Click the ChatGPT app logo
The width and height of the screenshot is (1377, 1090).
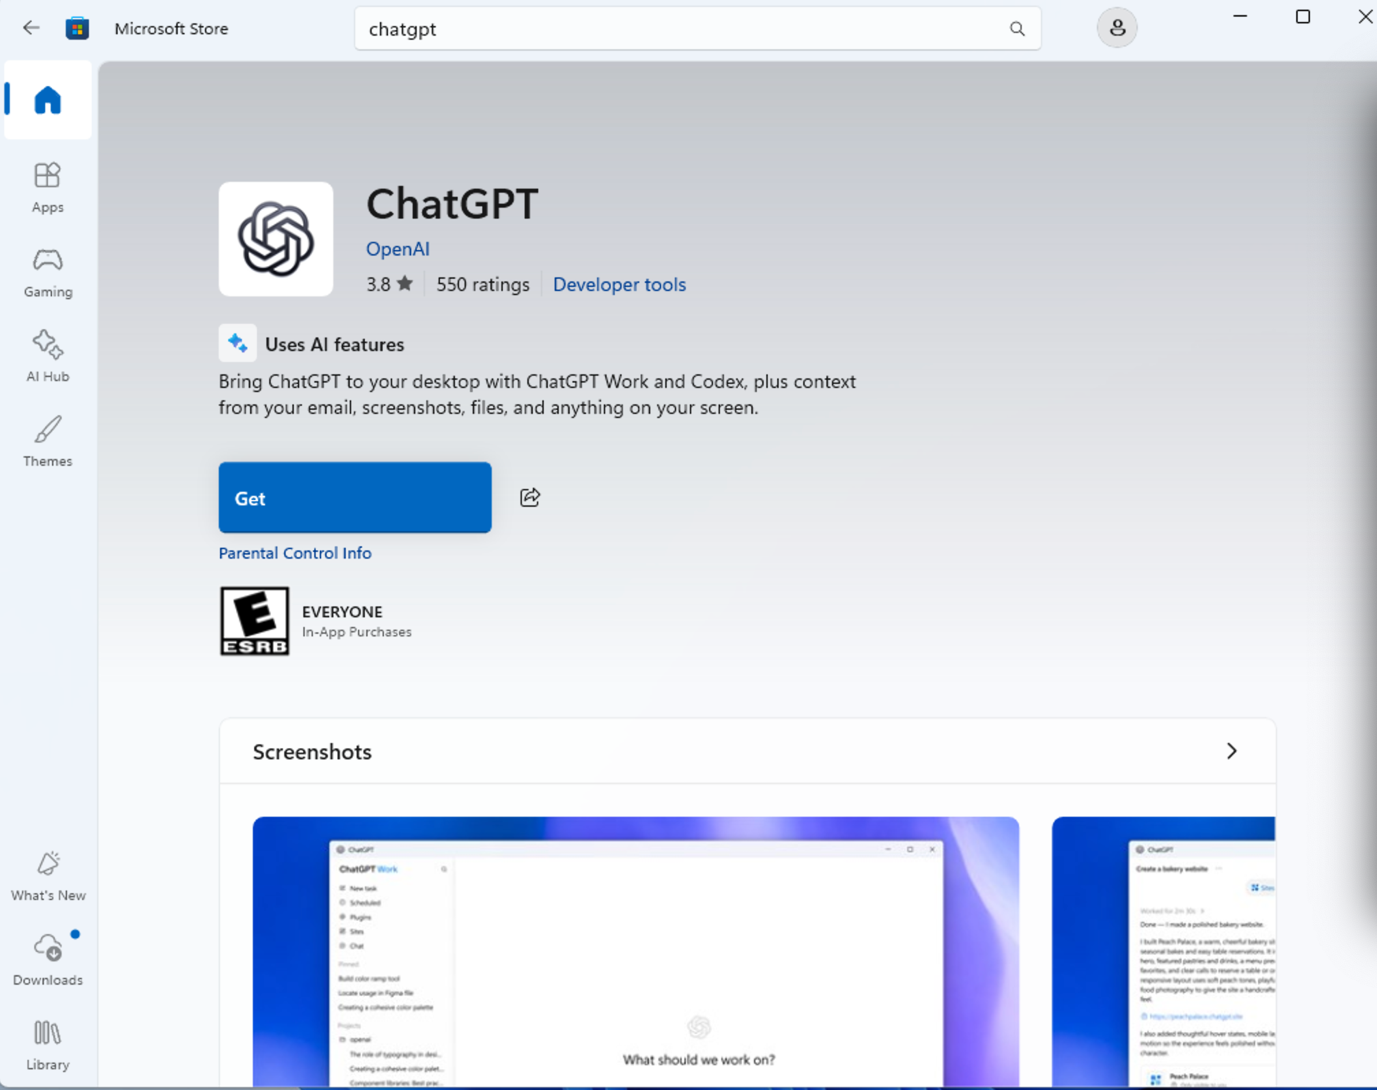coord(276,239)
